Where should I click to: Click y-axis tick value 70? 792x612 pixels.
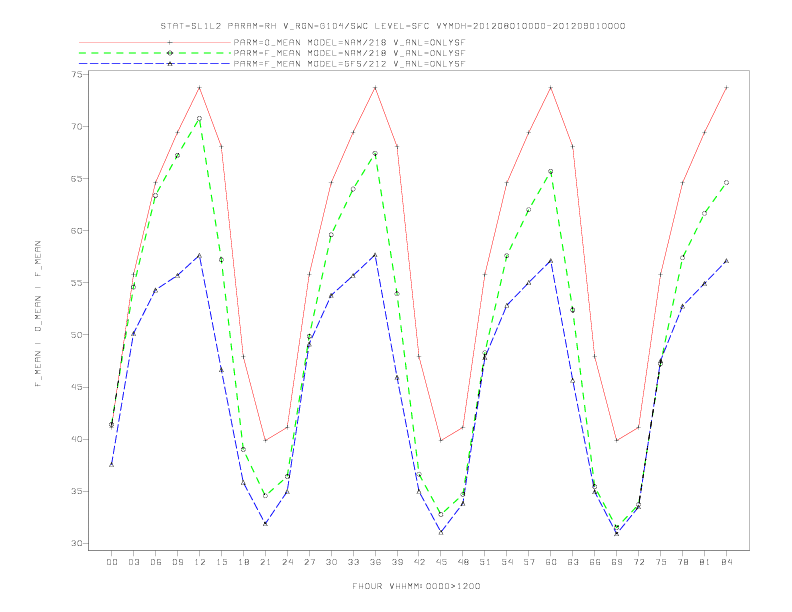coord(76,126)
